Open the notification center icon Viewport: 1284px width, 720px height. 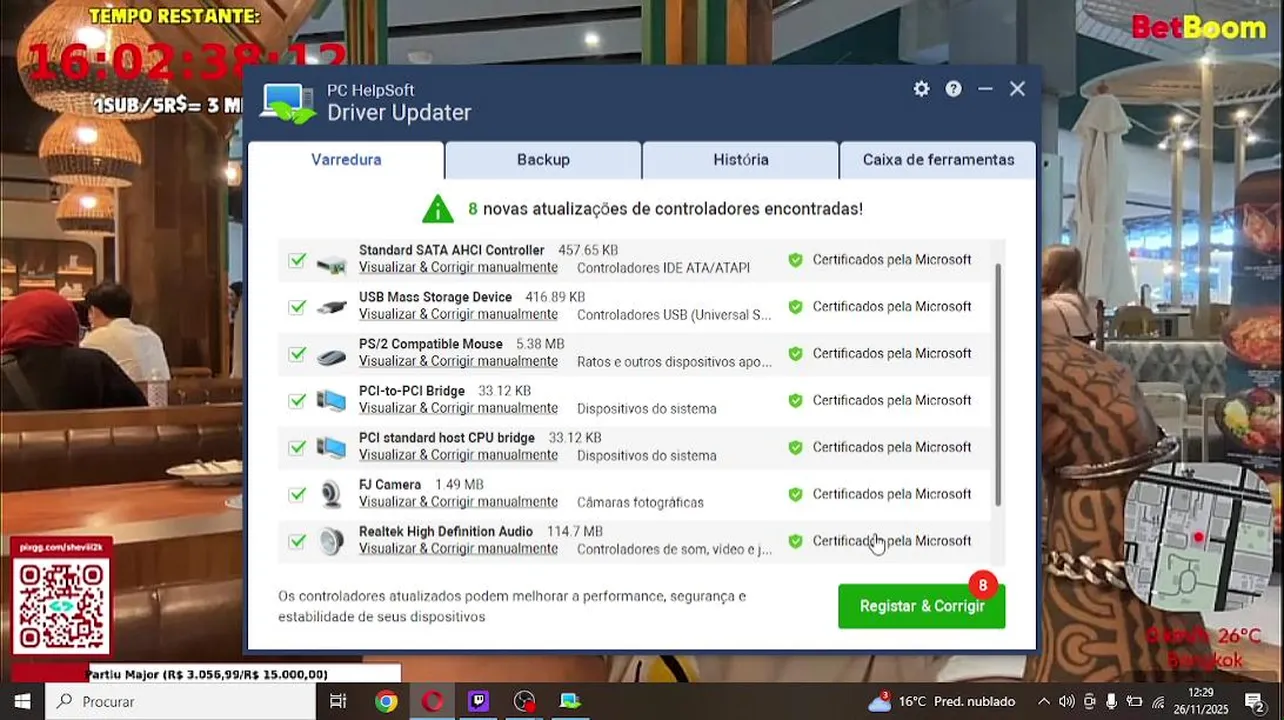pos(1254,701)
